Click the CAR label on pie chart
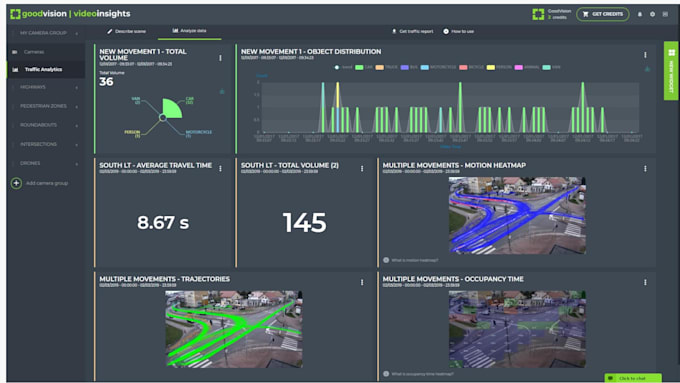Viewport: 680px width, 383px height. [x=190, y=101]
